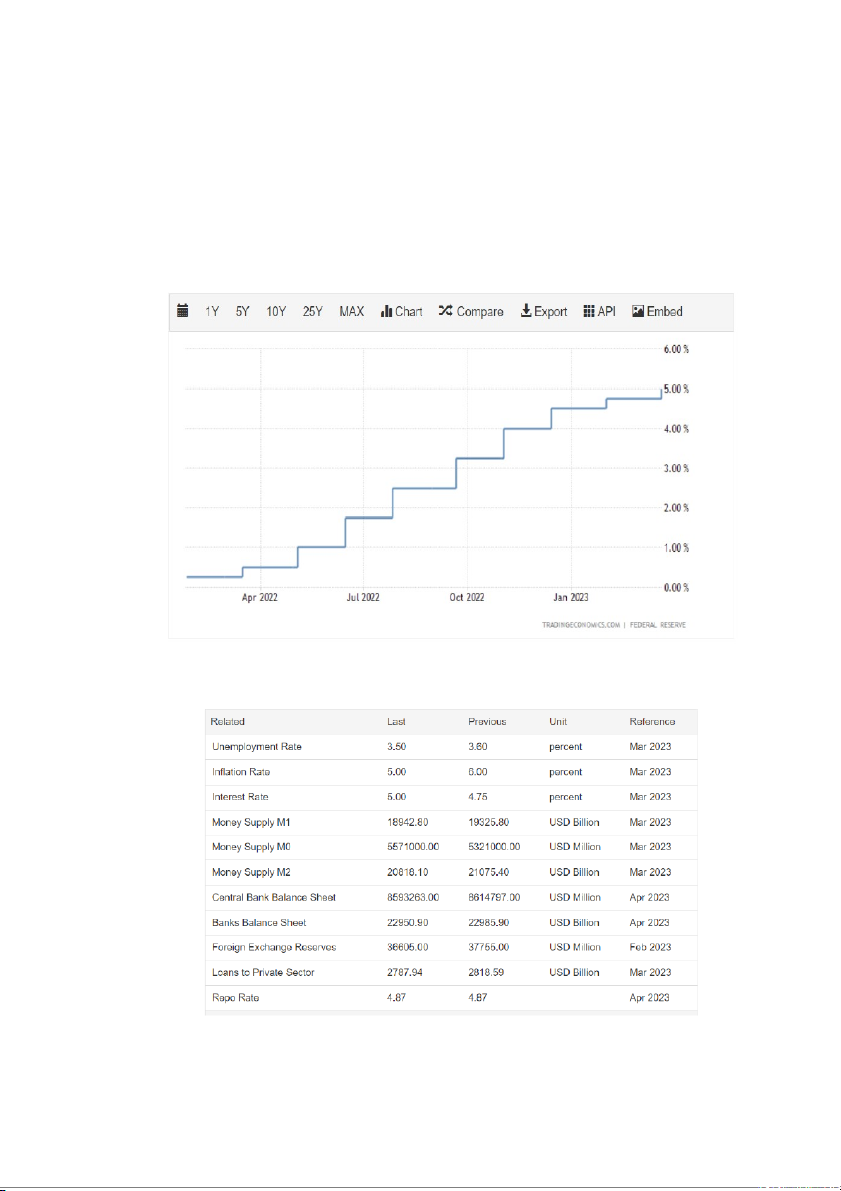
Task: Switch to the 5Y time range
Action: 242,311
